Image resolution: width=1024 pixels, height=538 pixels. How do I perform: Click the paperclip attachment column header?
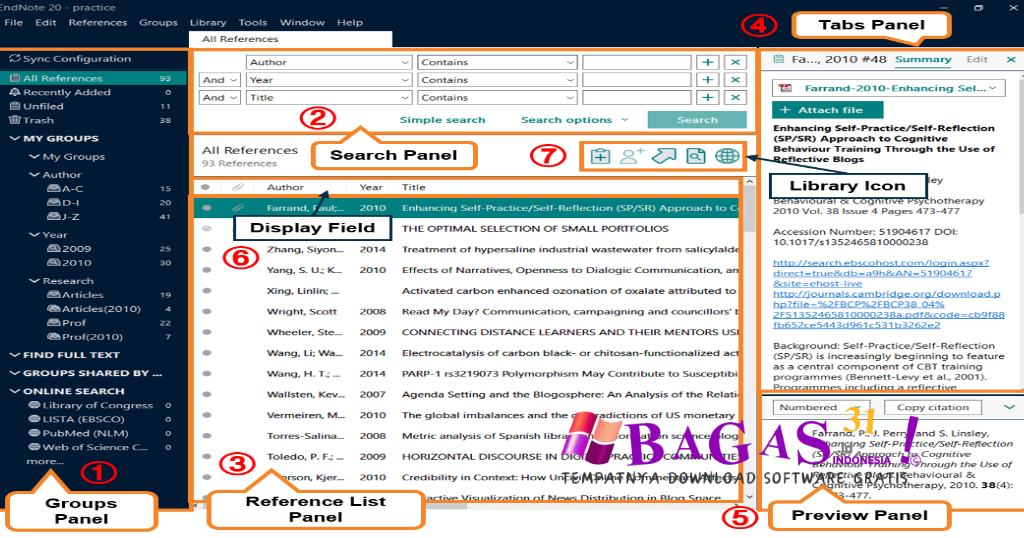pos(237,187)
